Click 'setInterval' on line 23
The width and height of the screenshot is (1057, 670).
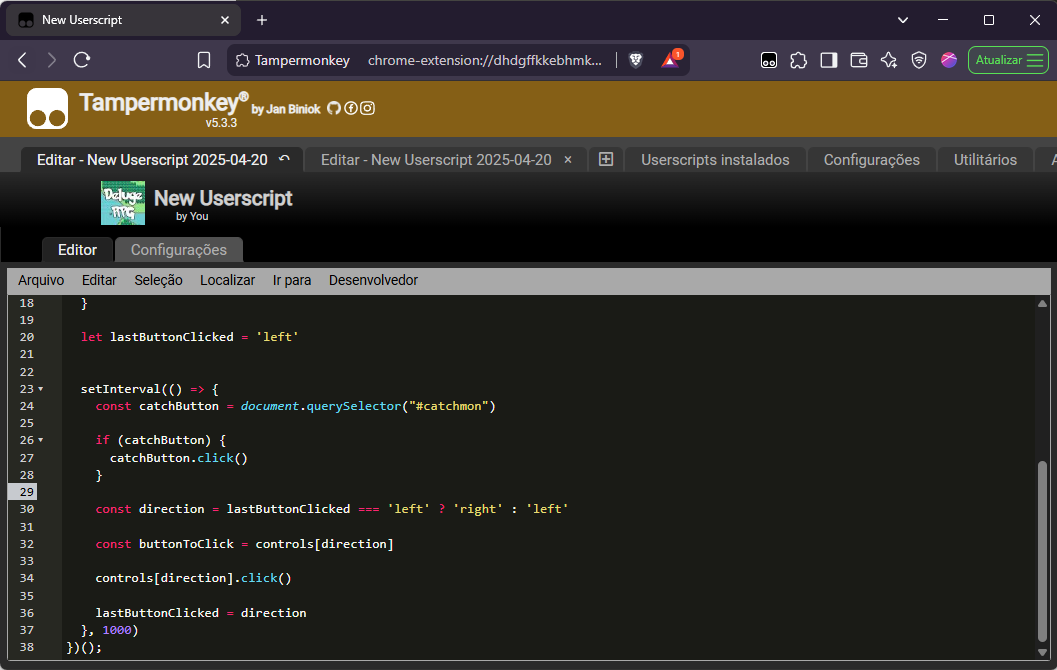pyautogui.click(x=121, y=389)
